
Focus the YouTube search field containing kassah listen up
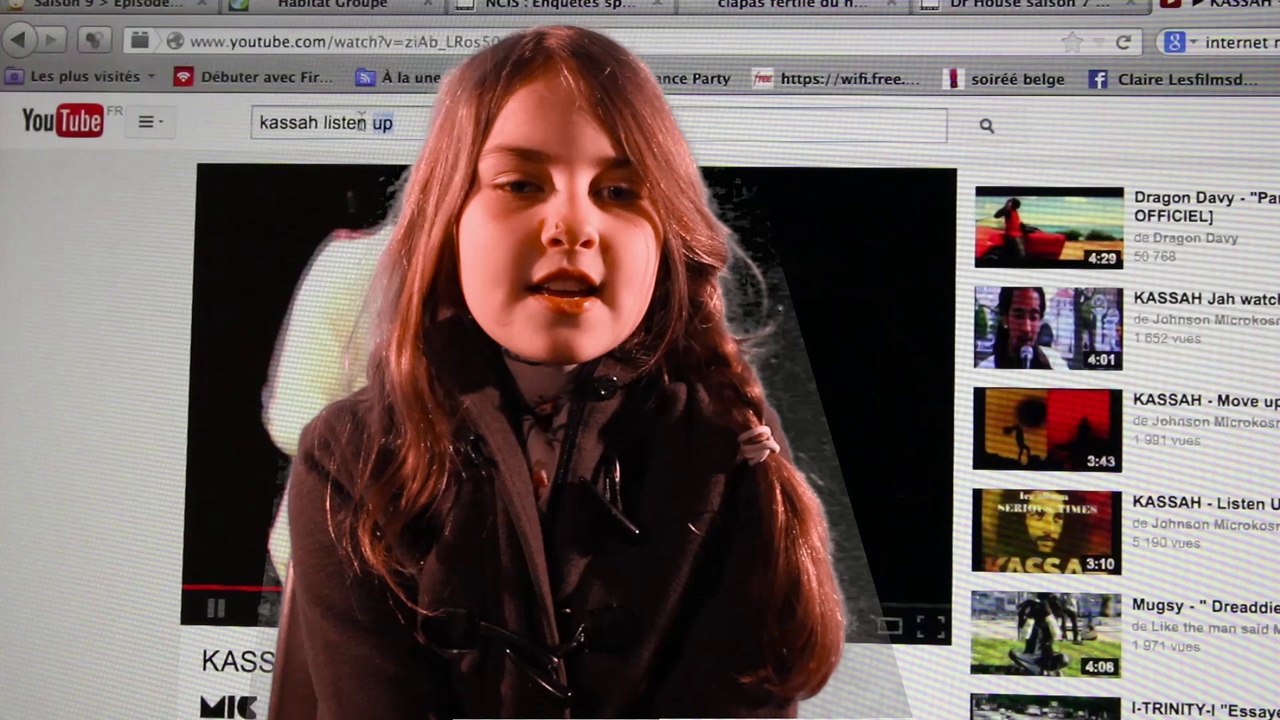pyautogui.click(x=598, y=124)
